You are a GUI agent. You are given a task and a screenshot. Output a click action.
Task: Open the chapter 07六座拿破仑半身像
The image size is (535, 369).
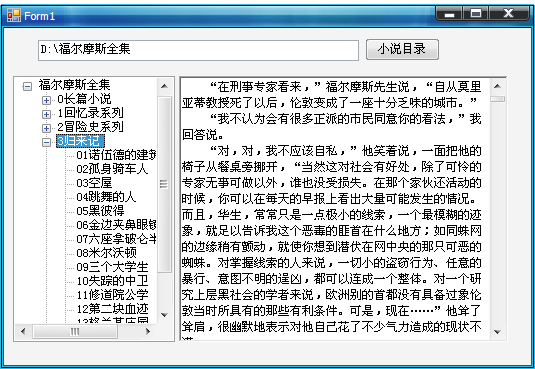click(x=116, y=239)
